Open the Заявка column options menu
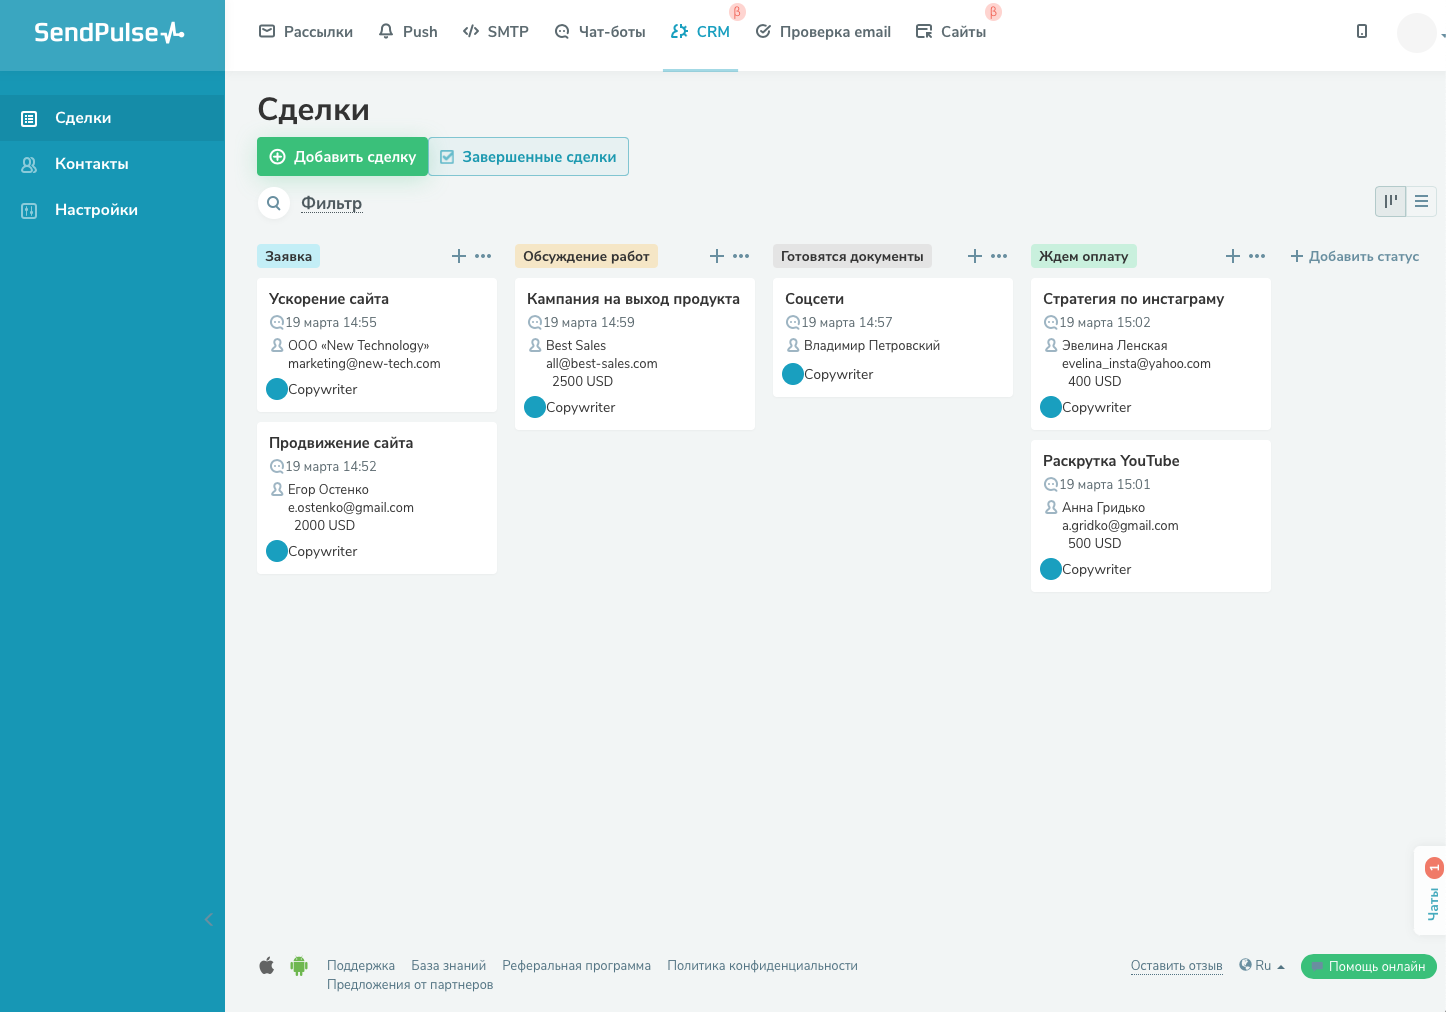The width and height of the screenshot is (1446, 1012). [x=484, y=256]
